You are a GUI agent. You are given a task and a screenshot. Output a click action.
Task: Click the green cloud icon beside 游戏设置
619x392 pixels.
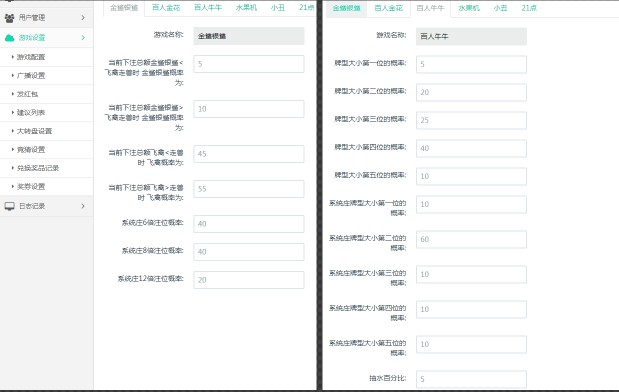click(x=9, y=38)
